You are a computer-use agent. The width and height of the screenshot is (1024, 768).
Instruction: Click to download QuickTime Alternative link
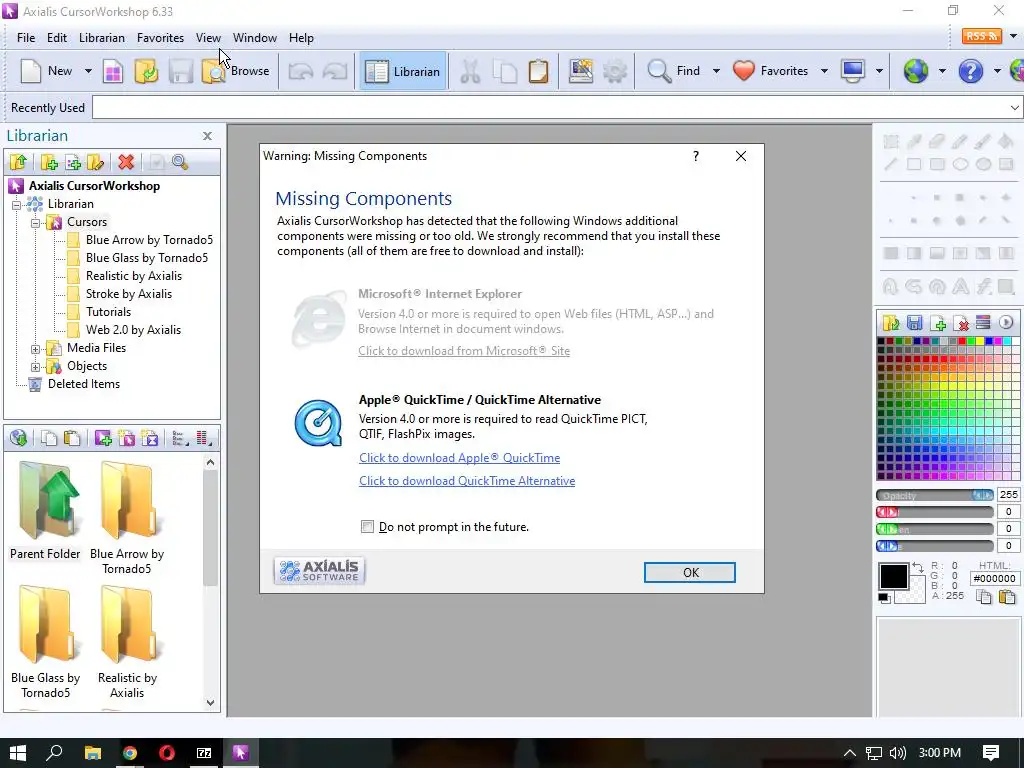click(x=467, y=481)
